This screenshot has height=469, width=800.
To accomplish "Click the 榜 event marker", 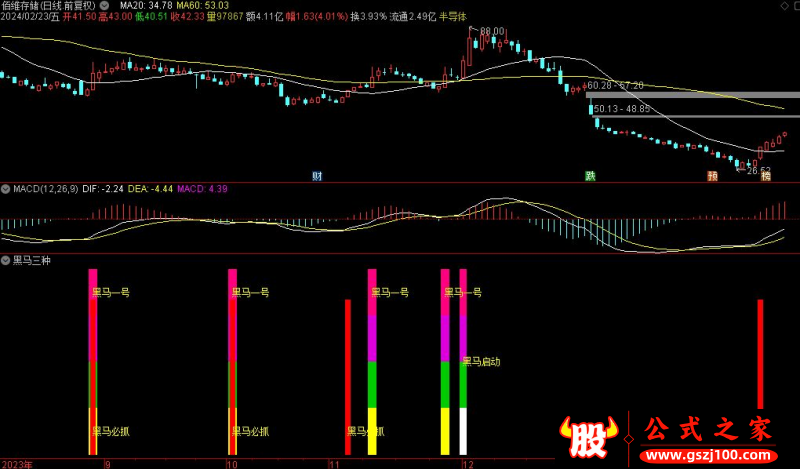I will coord(765,176).
